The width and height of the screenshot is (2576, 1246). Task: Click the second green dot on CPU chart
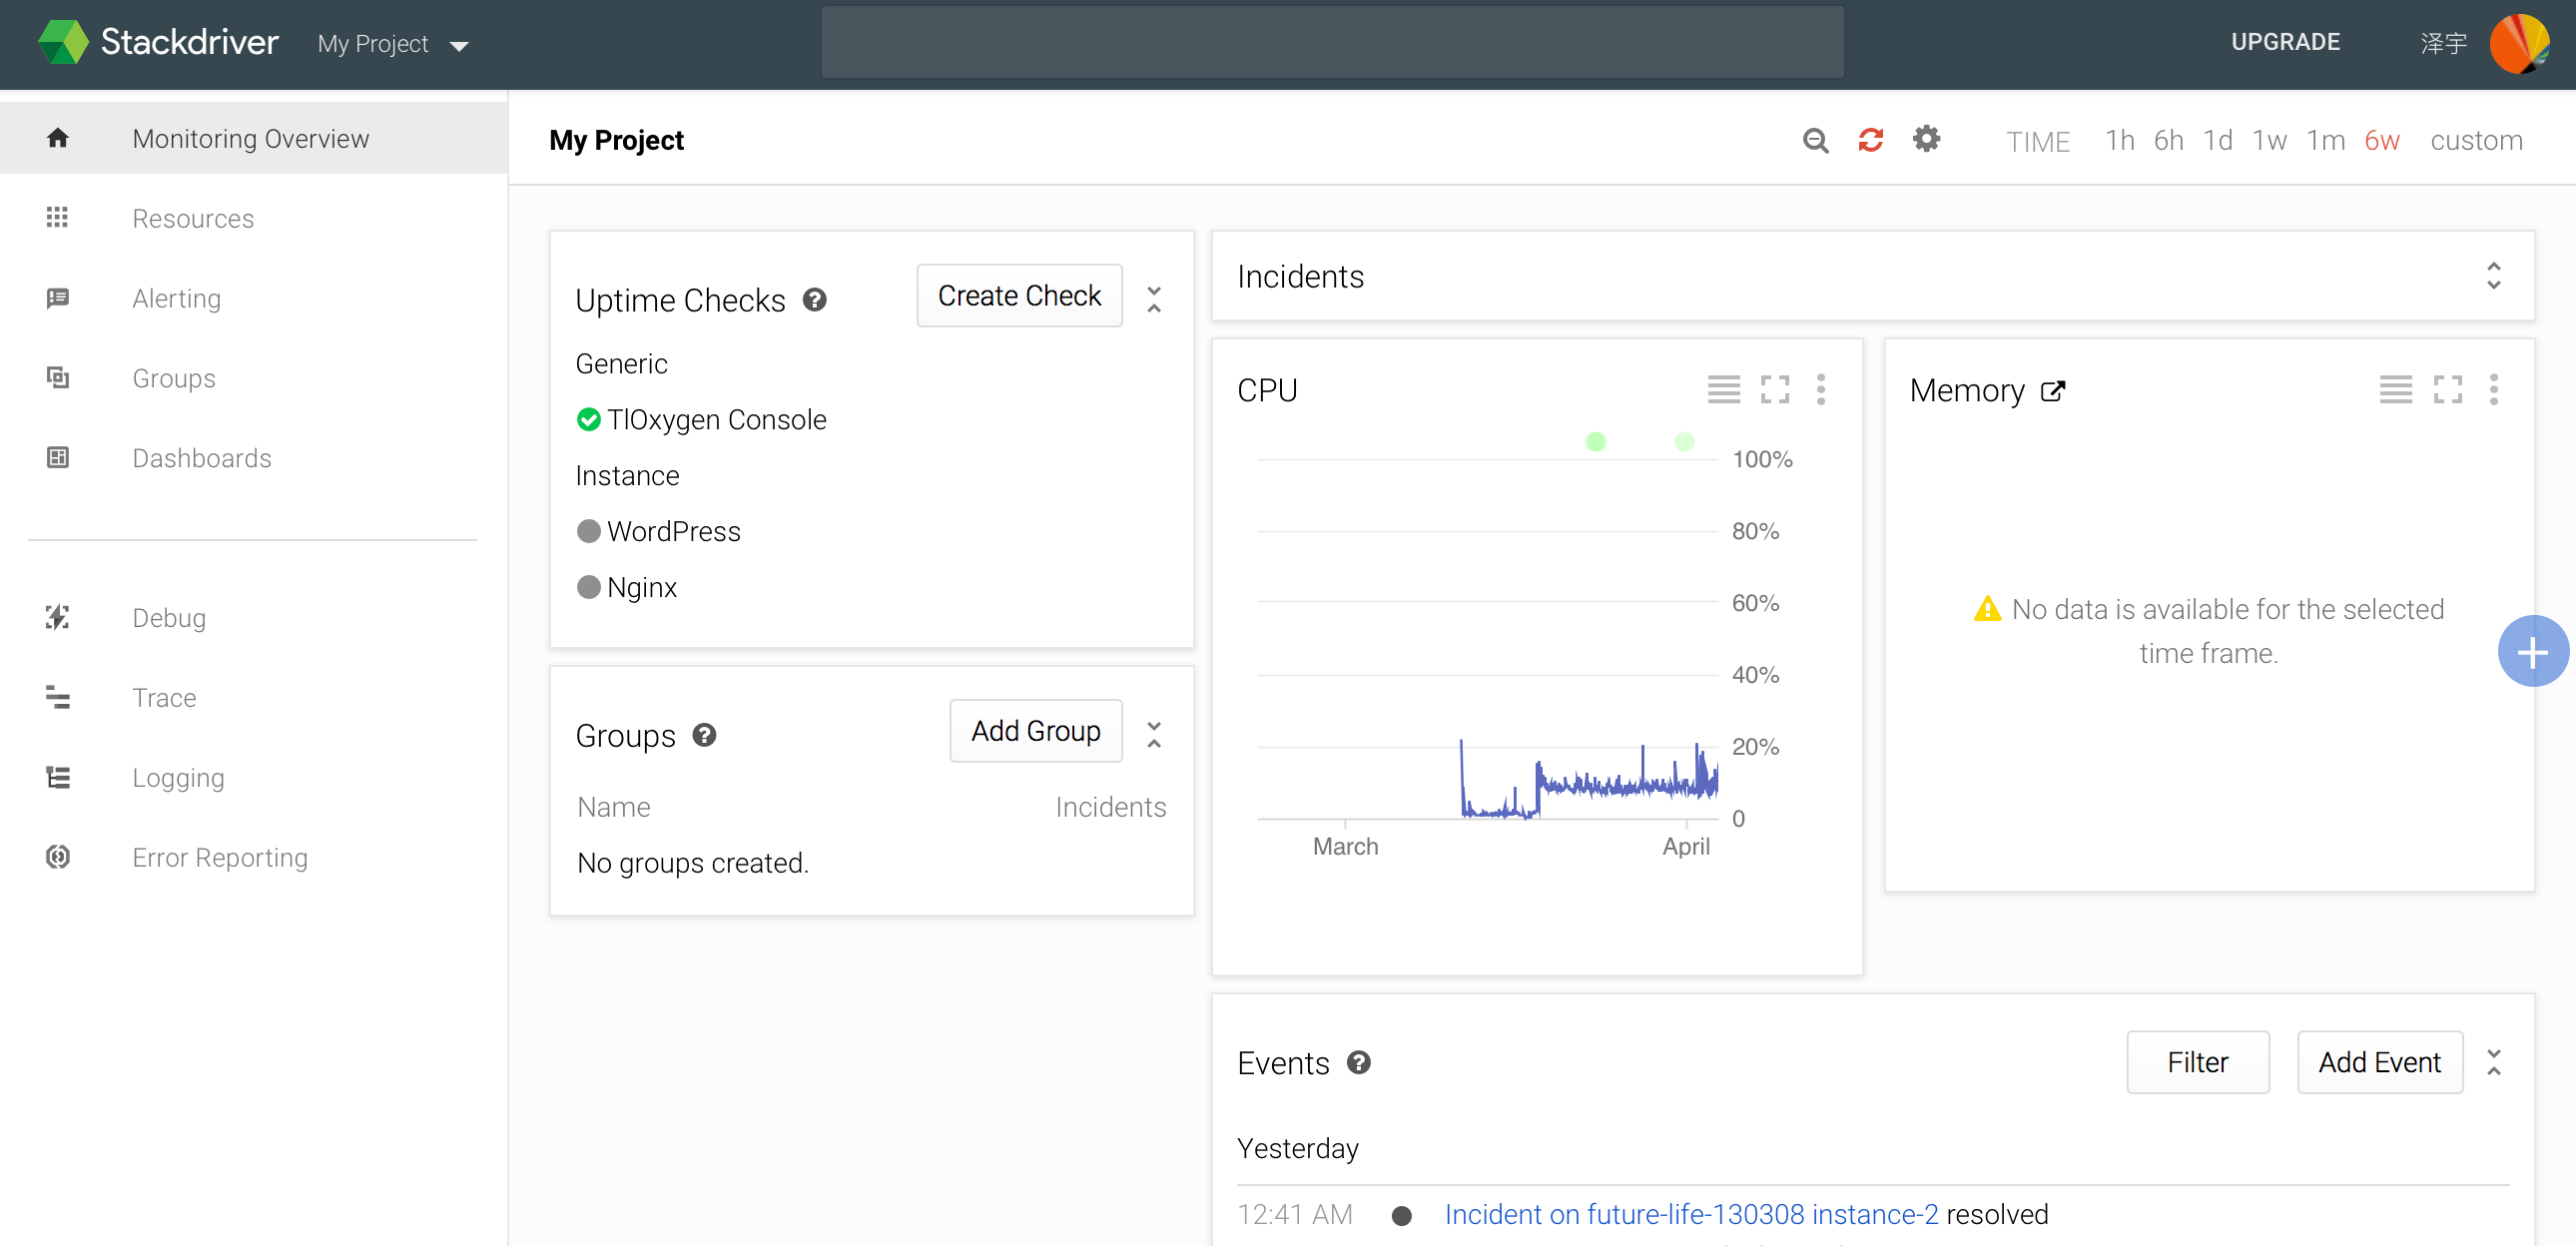[1685, 441]
